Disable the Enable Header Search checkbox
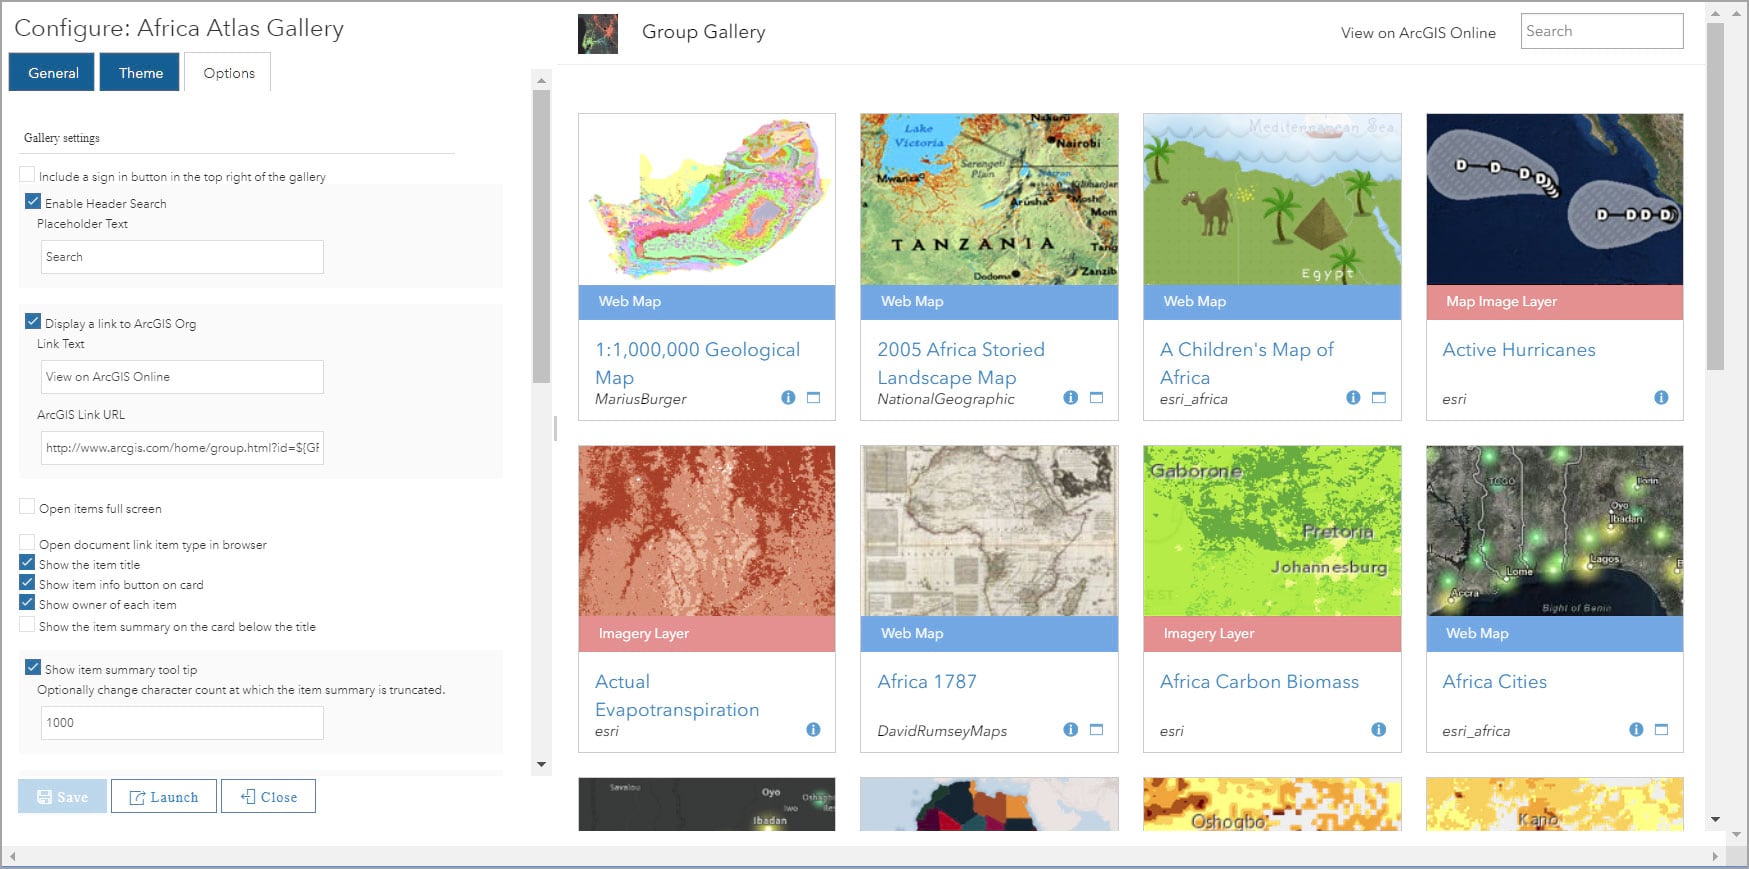The height and width of the screenshot is (869, 1749). tap(33, 202)
